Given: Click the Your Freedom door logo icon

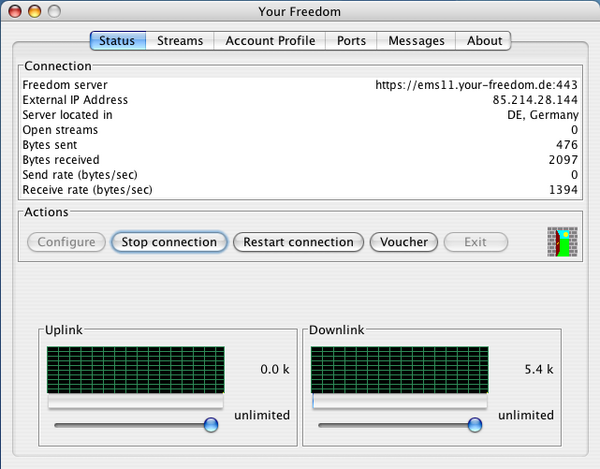Looking at the screenshot, I should click(562, 242).
